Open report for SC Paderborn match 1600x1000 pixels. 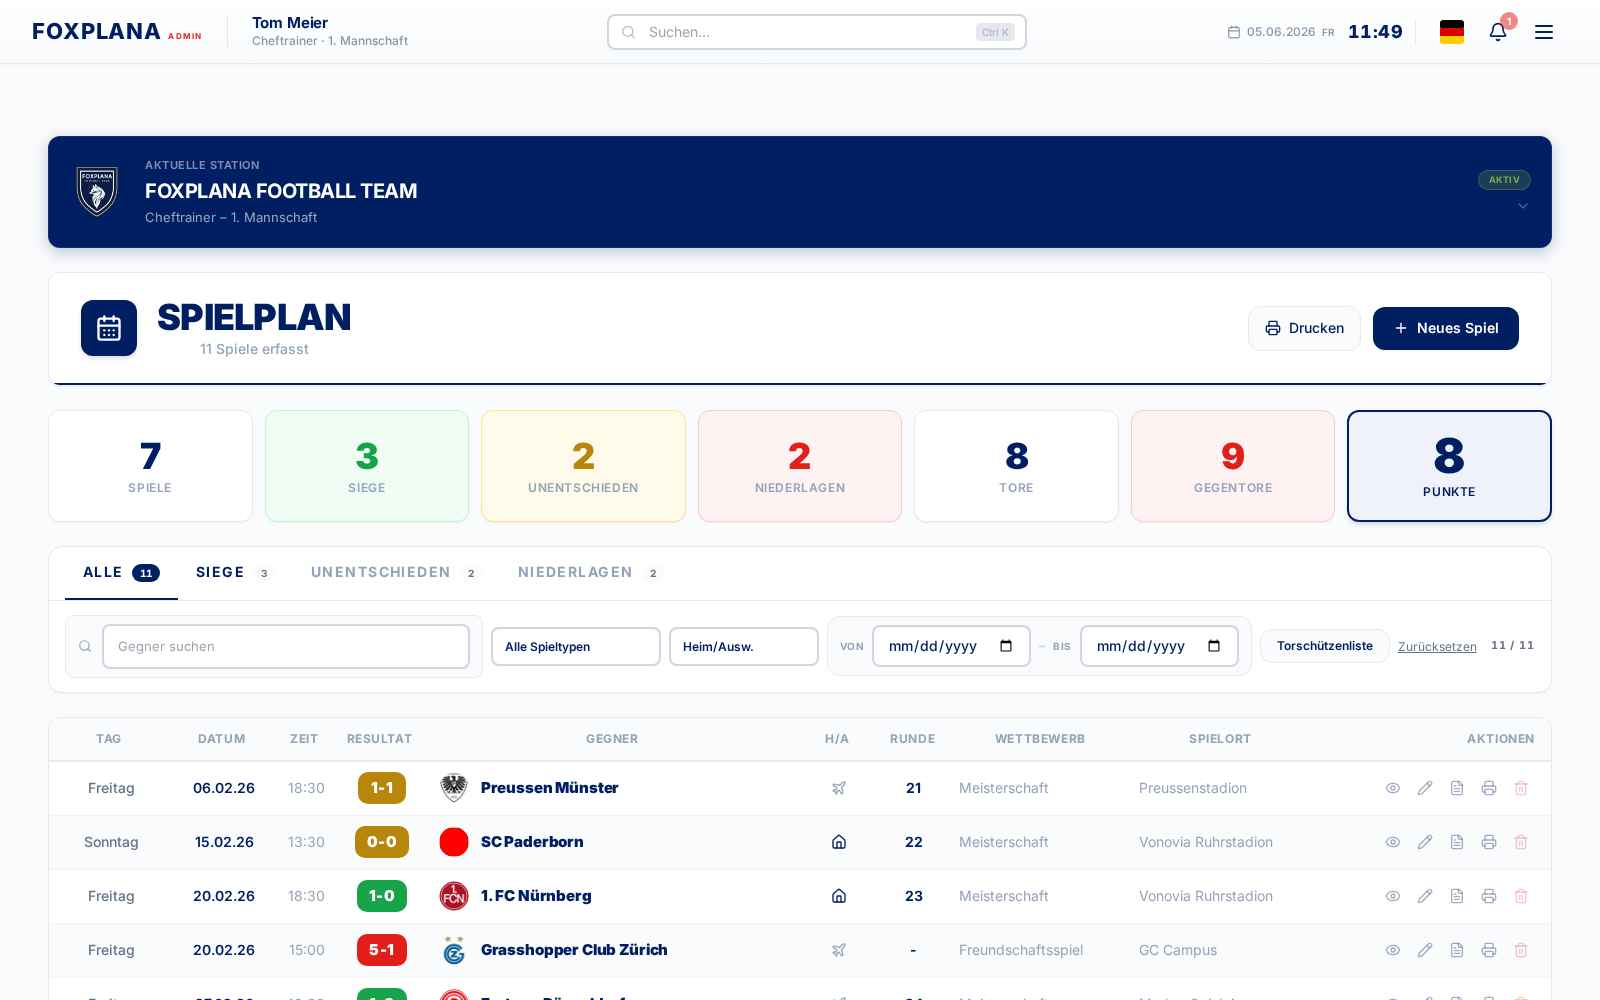[x=1457, y=842]
